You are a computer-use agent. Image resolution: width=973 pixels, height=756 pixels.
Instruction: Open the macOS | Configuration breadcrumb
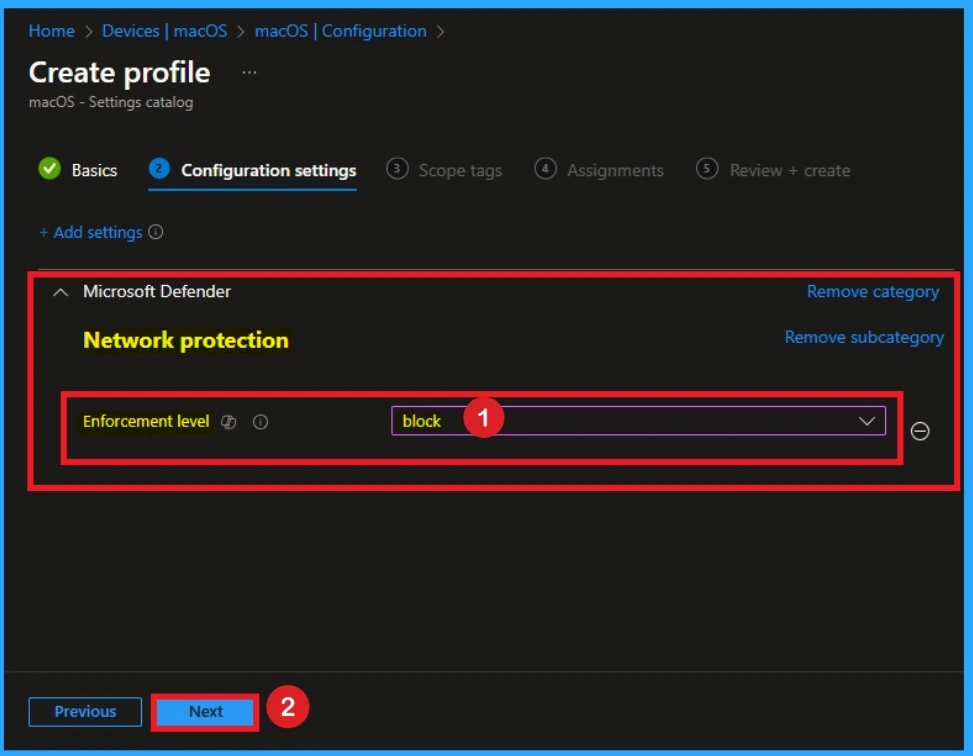[341, 31]
